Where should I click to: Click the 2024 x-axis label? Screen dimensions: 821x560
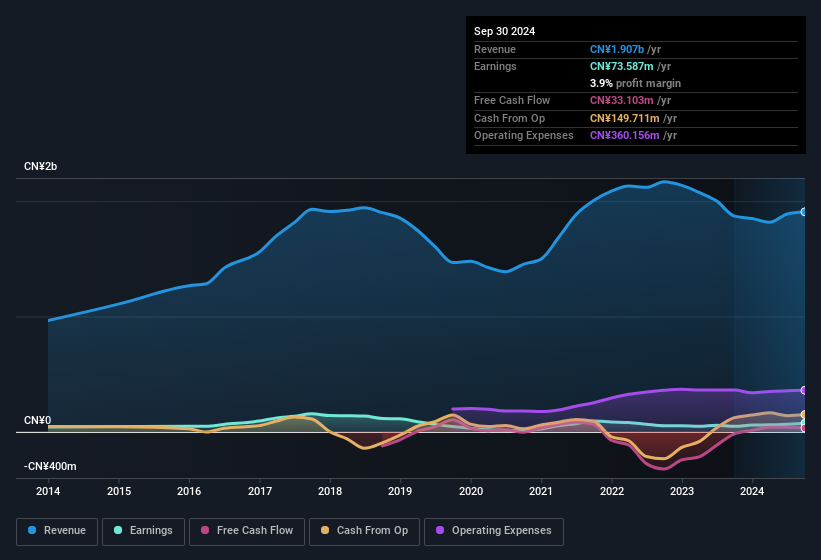click(x=752, y=491)
